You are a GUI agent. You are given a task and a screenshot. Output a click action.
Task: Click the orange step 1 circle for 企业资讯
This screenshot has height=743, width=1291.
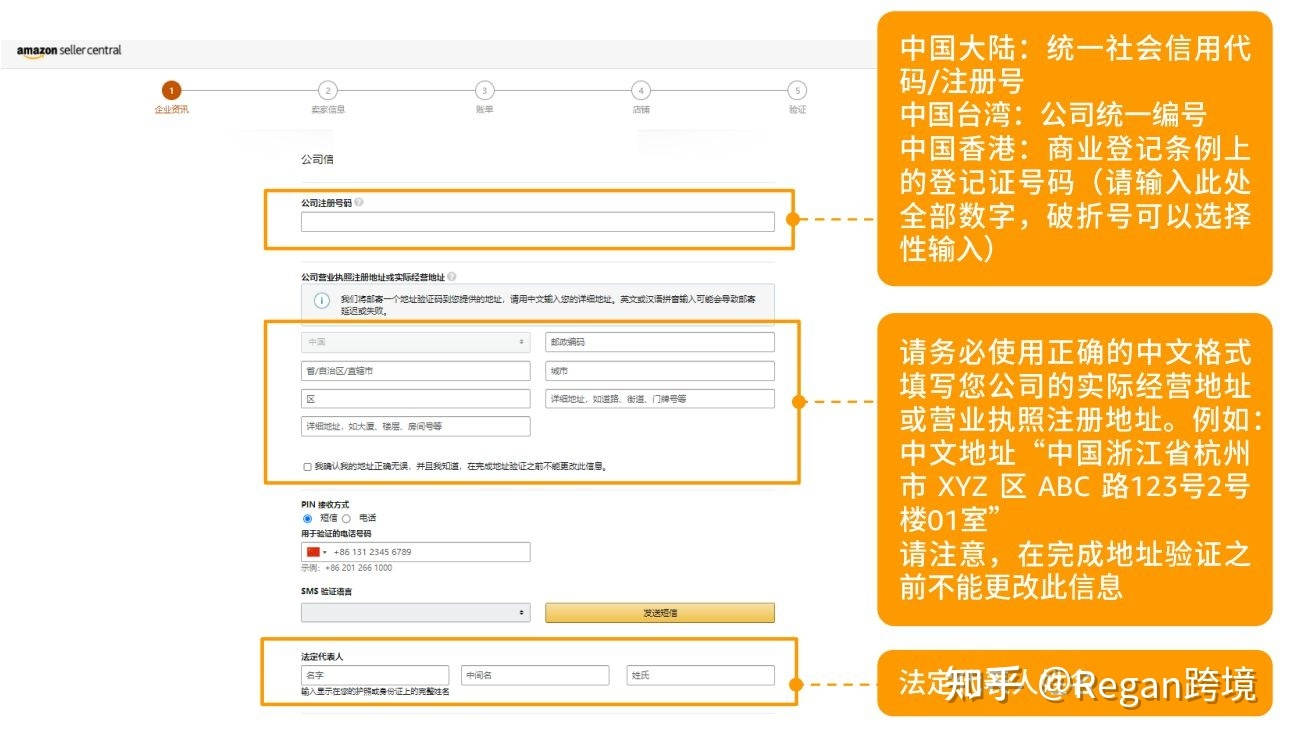tap(170, 89)
